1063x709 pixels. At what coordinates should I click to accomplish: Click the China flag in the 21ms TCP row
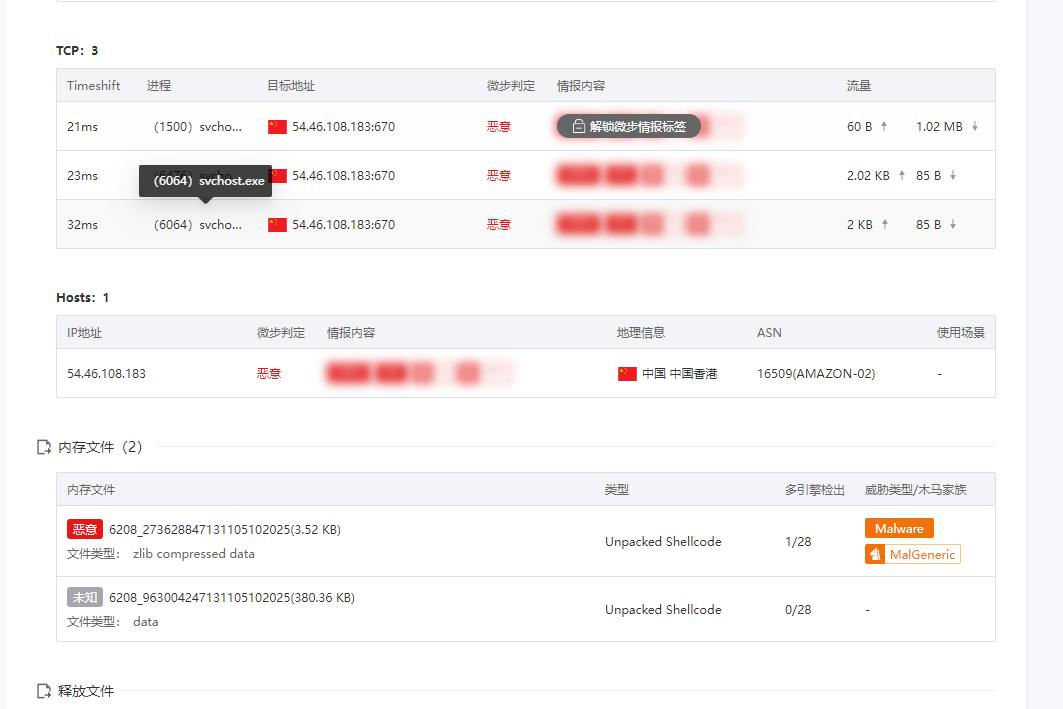click(277, 127)
